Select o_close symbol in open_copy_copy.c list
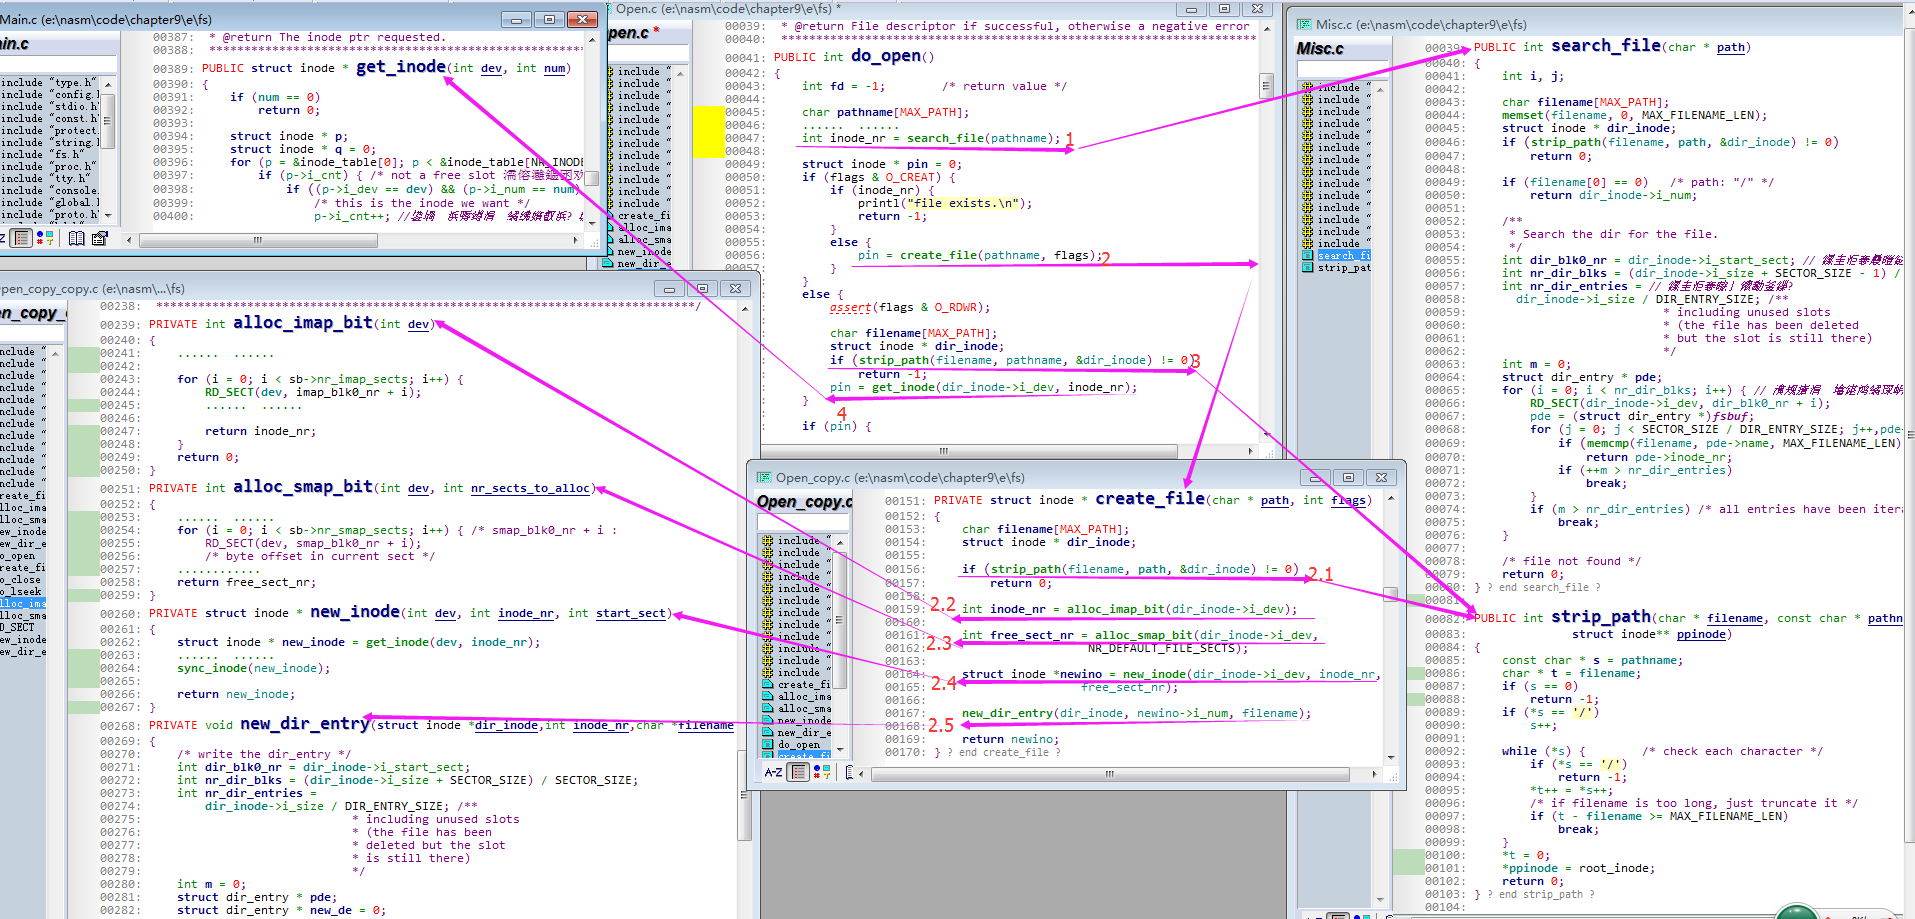The image size is (1915, 919). [22, 580]
